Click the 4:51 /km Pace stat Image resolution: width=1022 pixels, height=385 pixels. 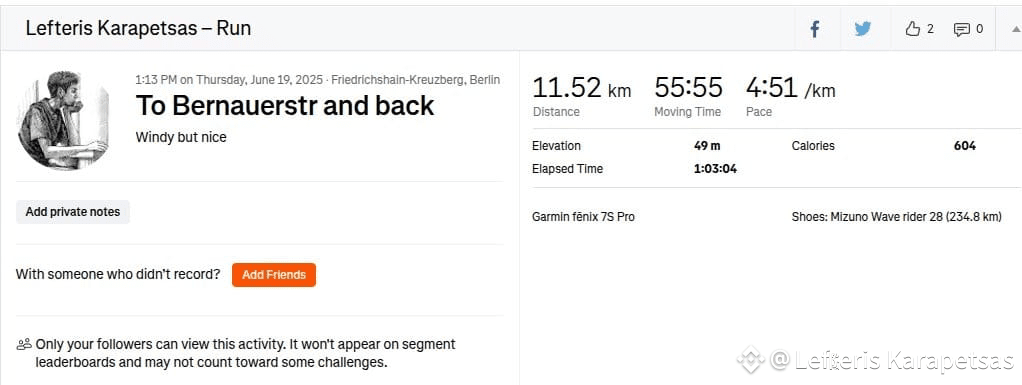(790, 96)
